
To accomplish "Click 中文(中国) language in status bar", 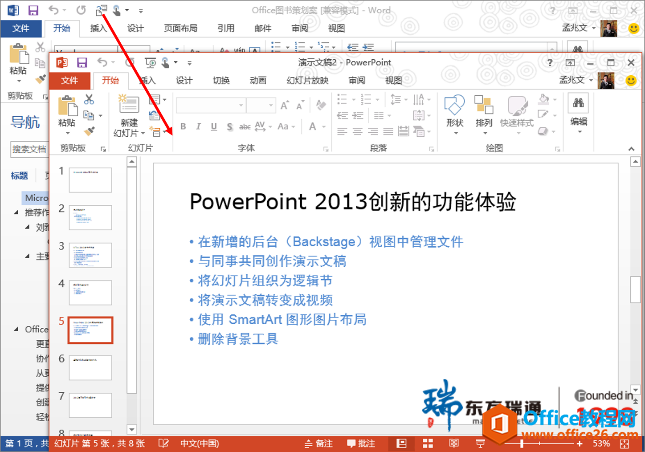I will point(200,443).
